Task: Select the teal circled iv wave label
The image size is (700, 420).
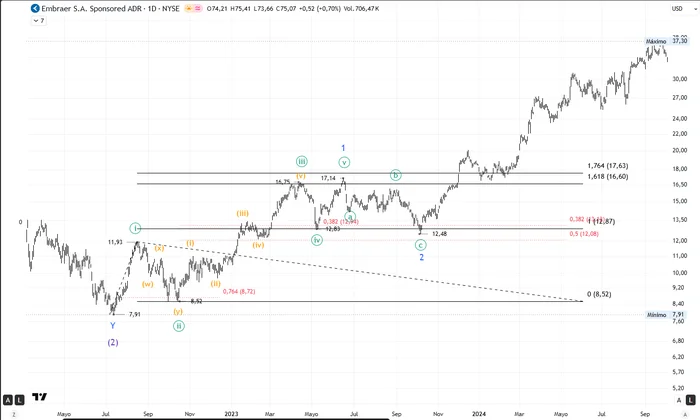Action: click(x=317, y=240)
